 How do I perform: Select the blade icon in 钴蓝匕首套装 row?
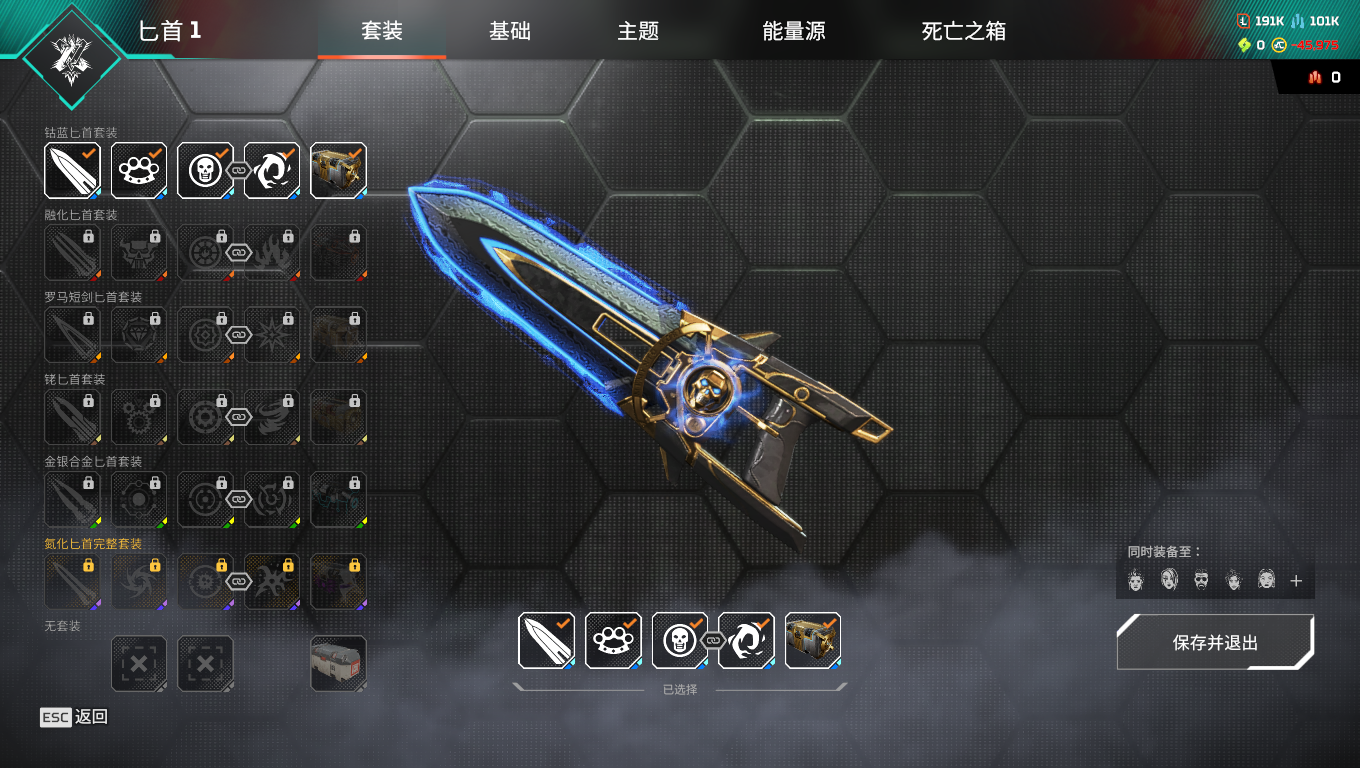click(x=73, y=170)
